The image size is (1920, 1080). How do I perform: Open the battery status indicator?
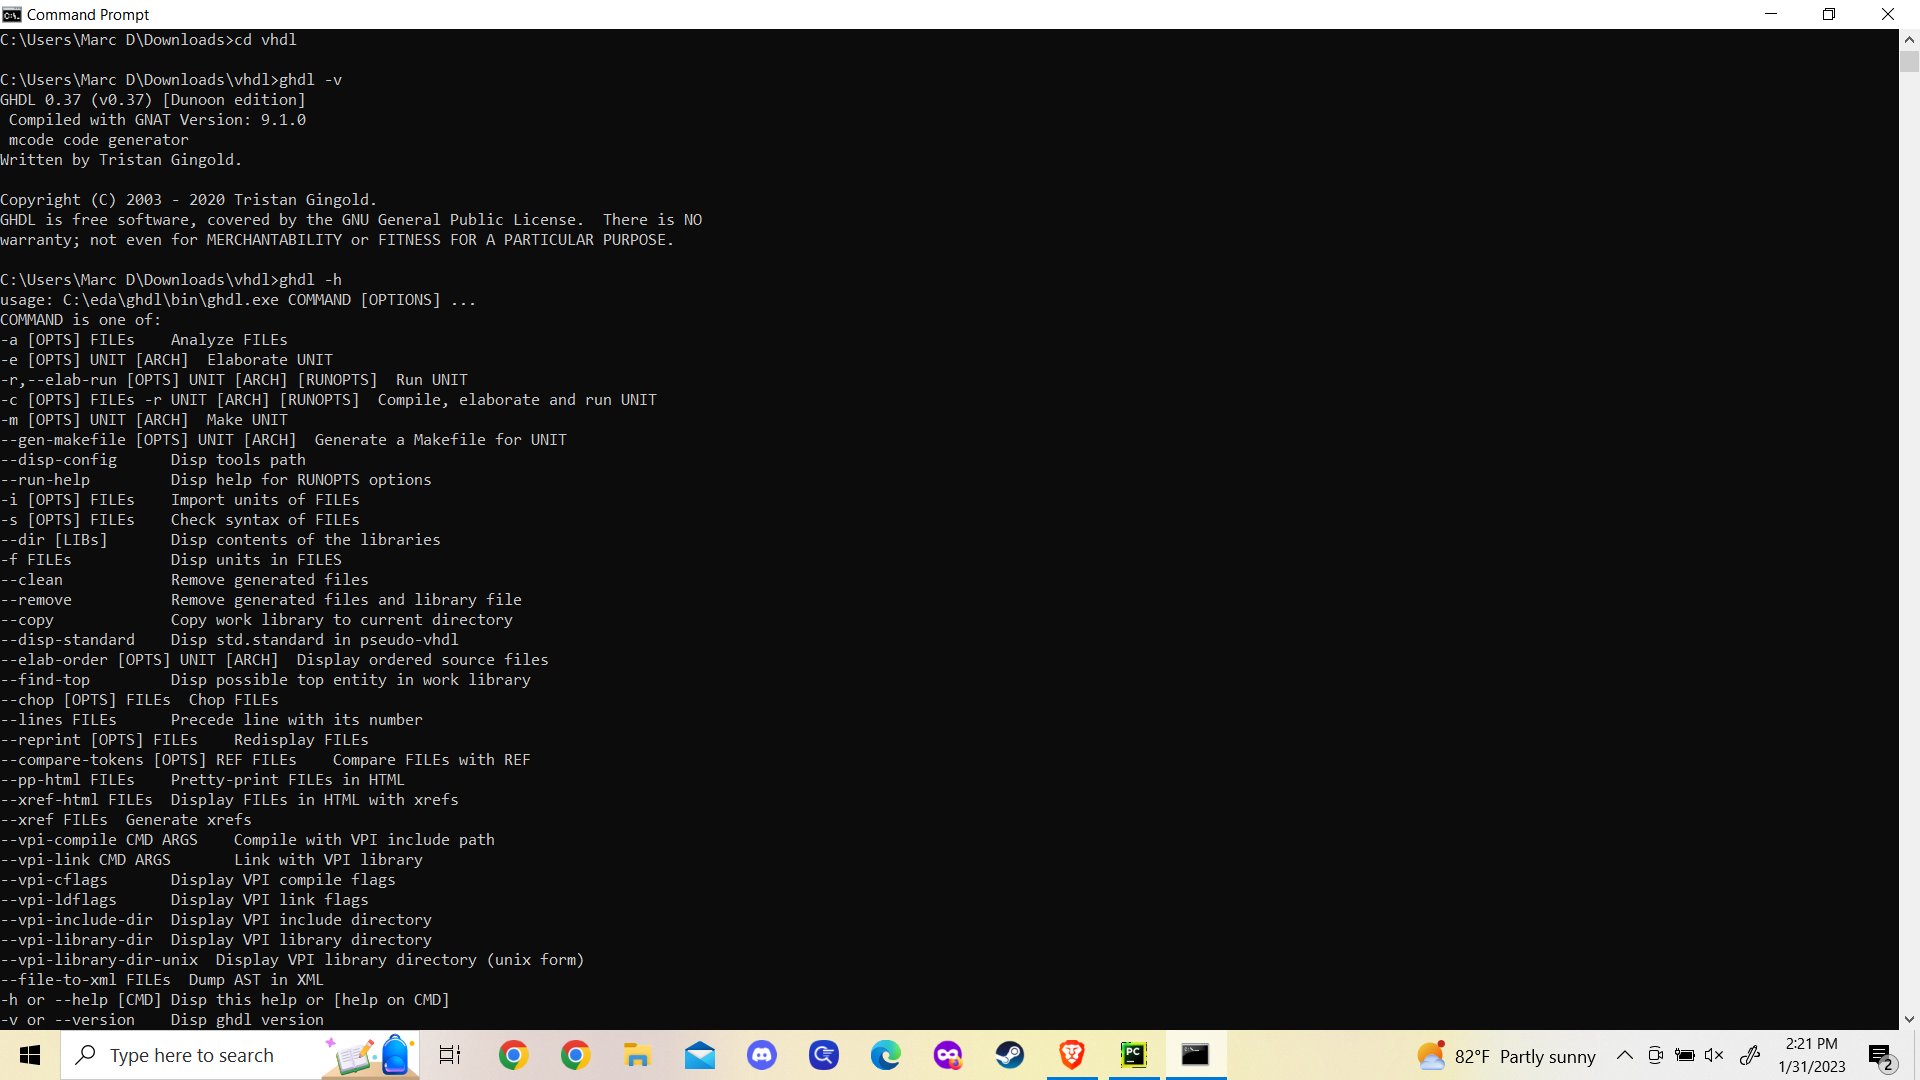click(x=1685, y=1055)
